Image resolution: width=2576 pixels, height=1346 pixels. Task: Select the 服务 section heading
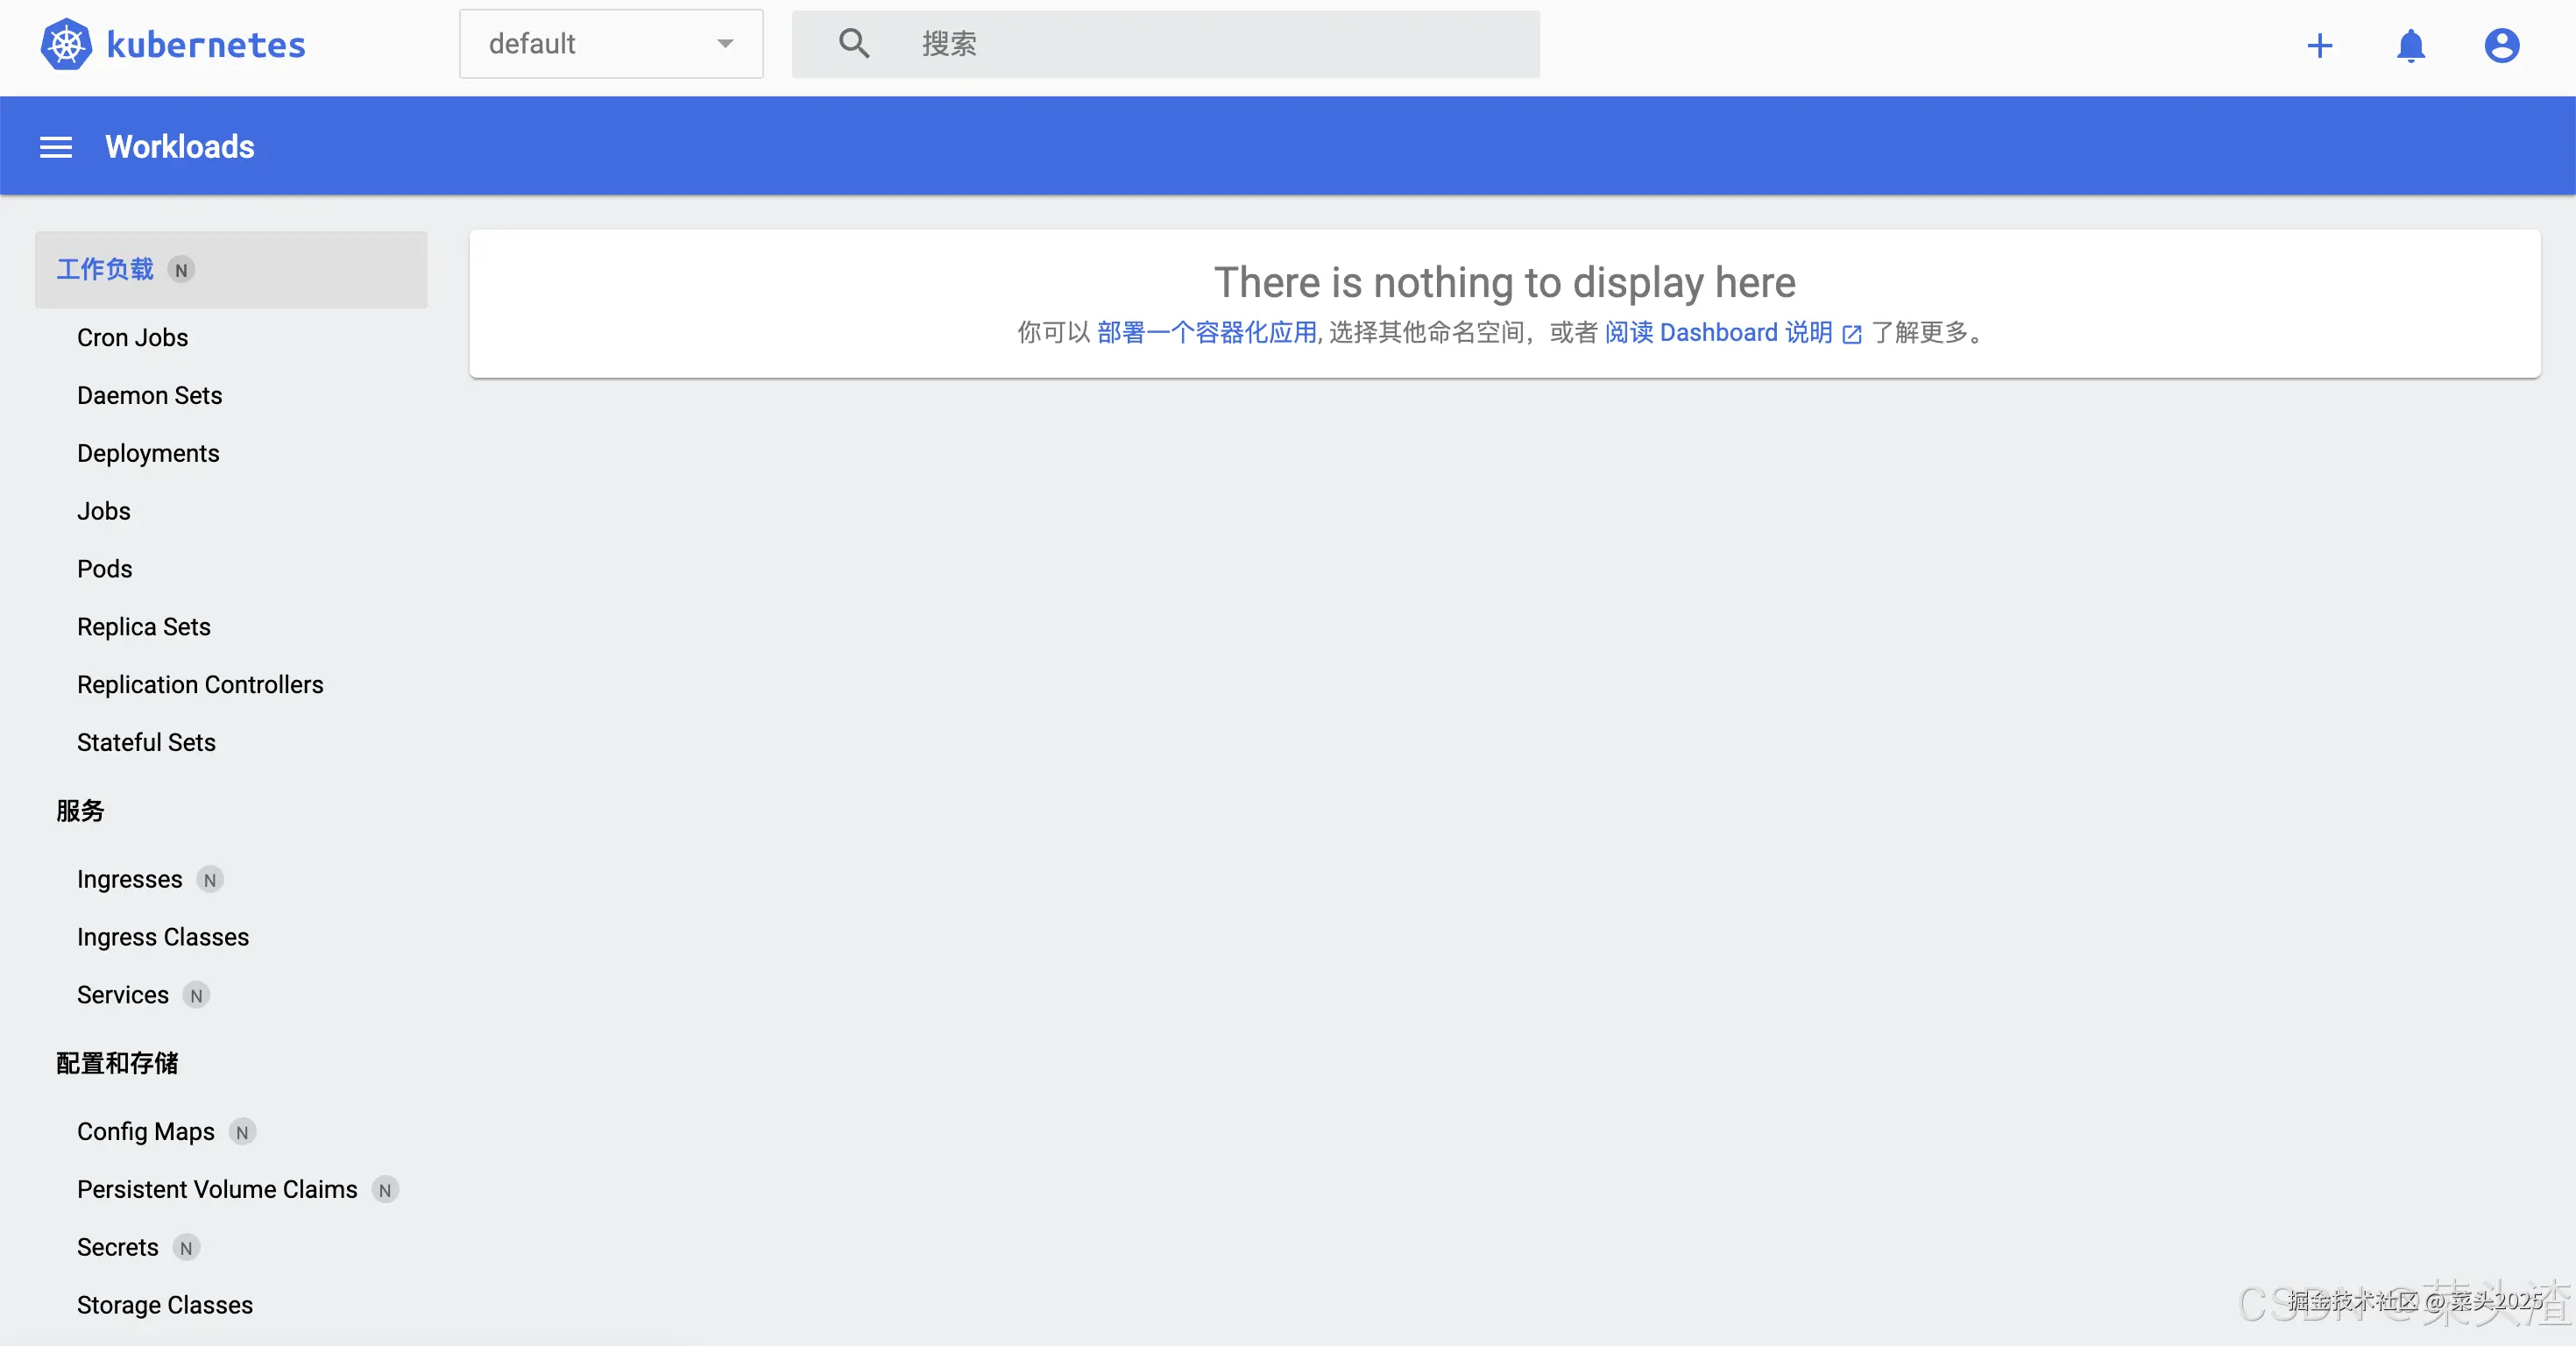point(80,811)
